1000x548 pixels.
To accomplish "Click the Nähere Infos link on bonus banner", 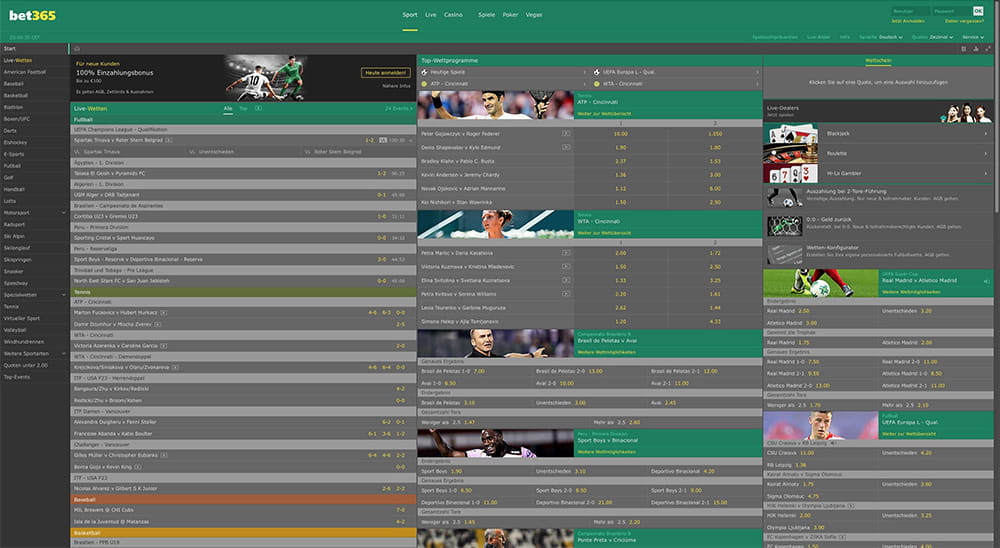I will tap(396, 86).
